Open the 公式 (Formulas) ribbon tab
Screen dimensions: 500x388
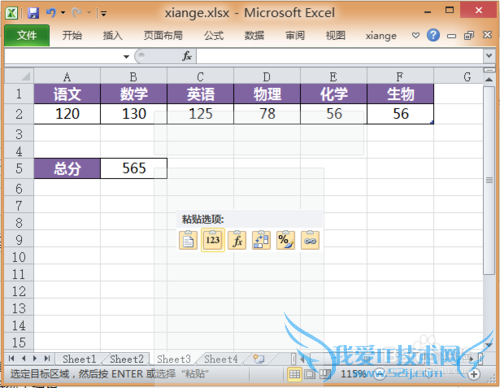pos(214,35)
